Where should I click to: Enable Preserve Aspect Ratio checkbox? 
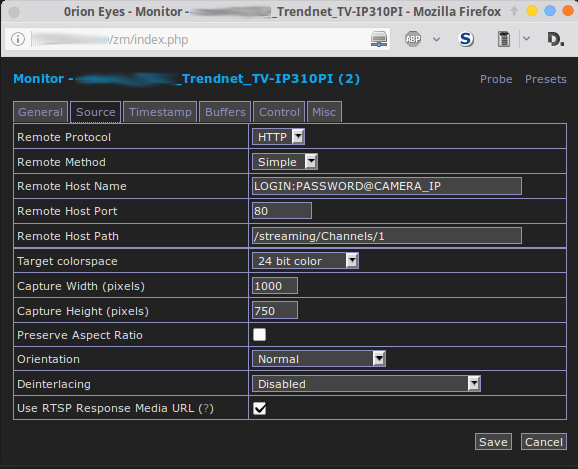260,335
